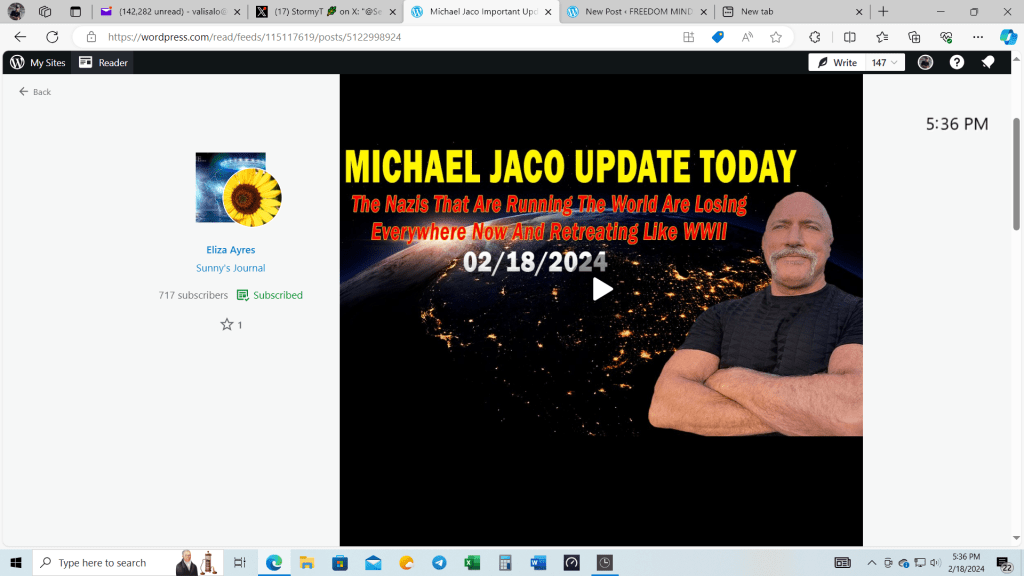Expand the Write button draft count dropdown
This screenshot has width=1024, height=576.
pyautogui.click(x=884, y=62)
